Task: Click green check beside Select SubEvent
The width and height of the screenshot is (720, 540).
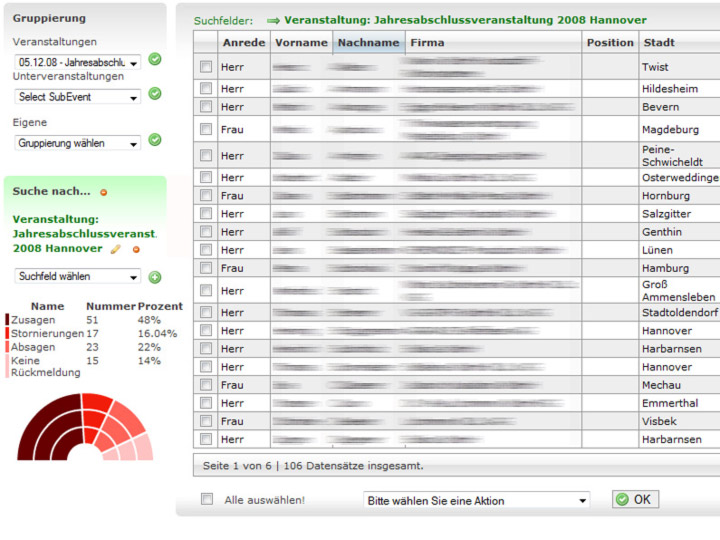Action: pos(155,94)
